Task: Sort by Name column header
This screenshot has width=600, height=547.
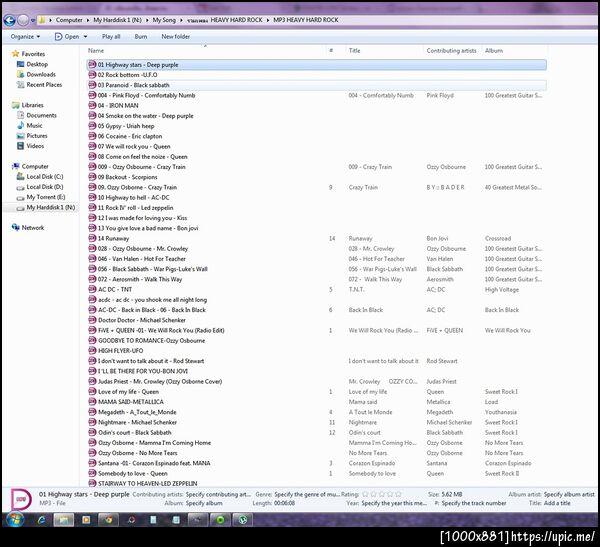Action: [x=96, y=51]
